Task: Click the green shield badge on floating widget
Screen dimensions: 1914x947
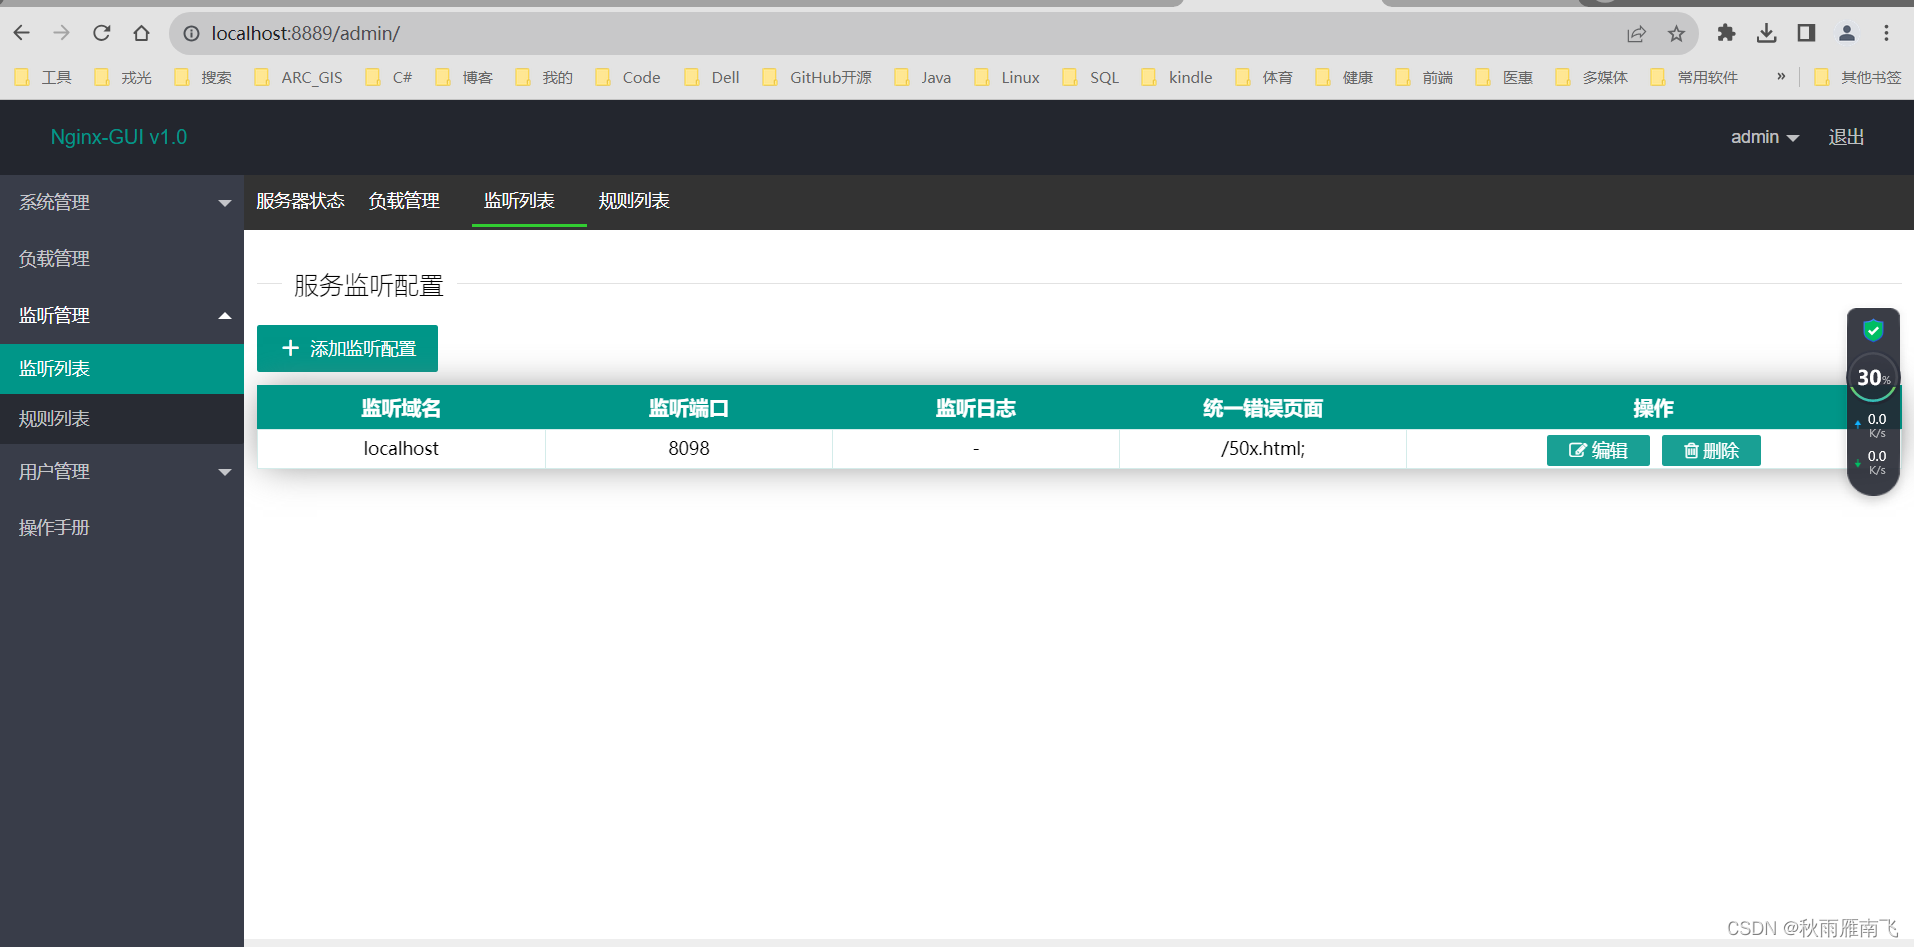Action: 1873,330
